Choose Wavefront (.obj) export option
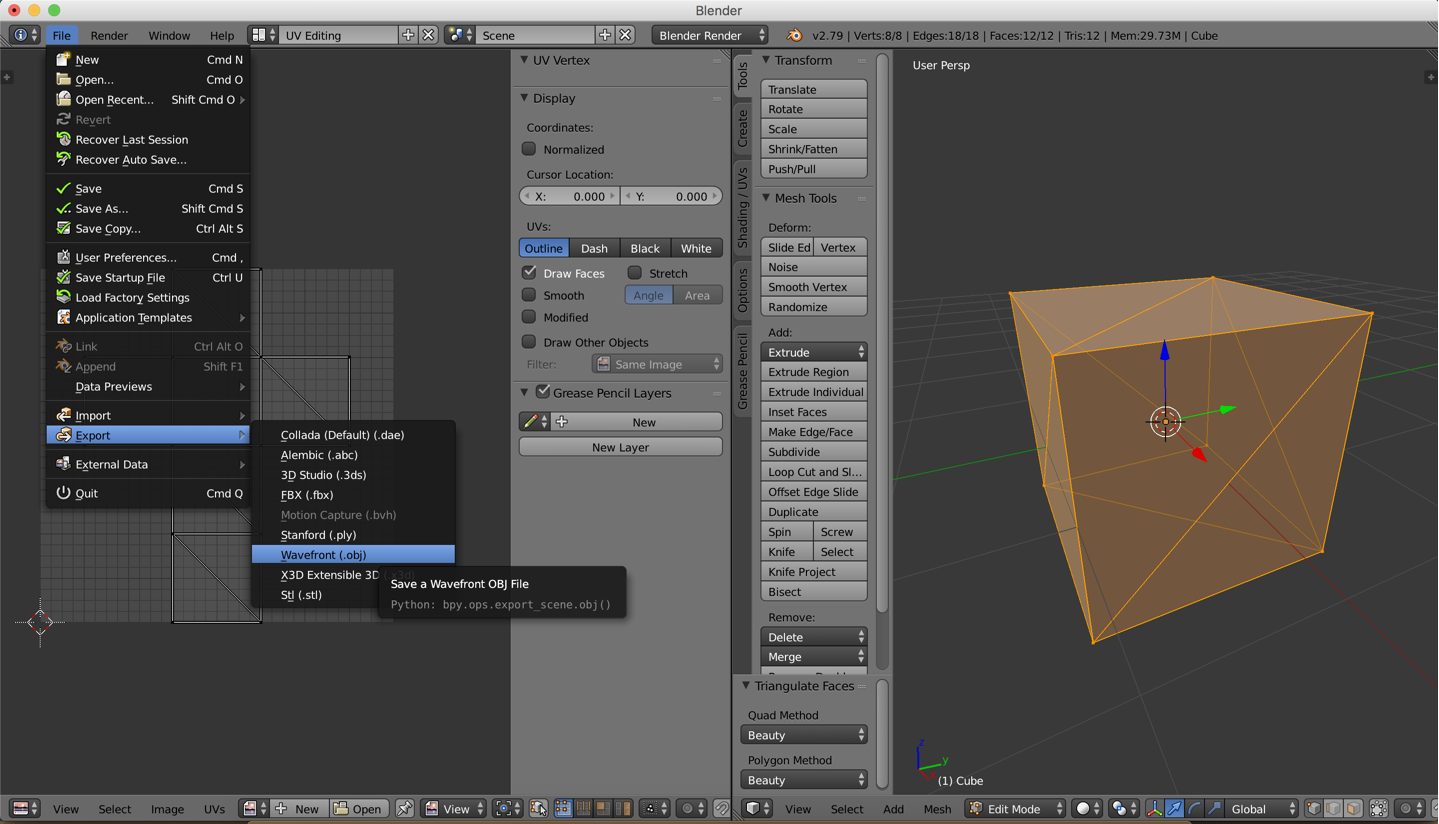This screenshot has width=1439, height=824. click(353, 554)
